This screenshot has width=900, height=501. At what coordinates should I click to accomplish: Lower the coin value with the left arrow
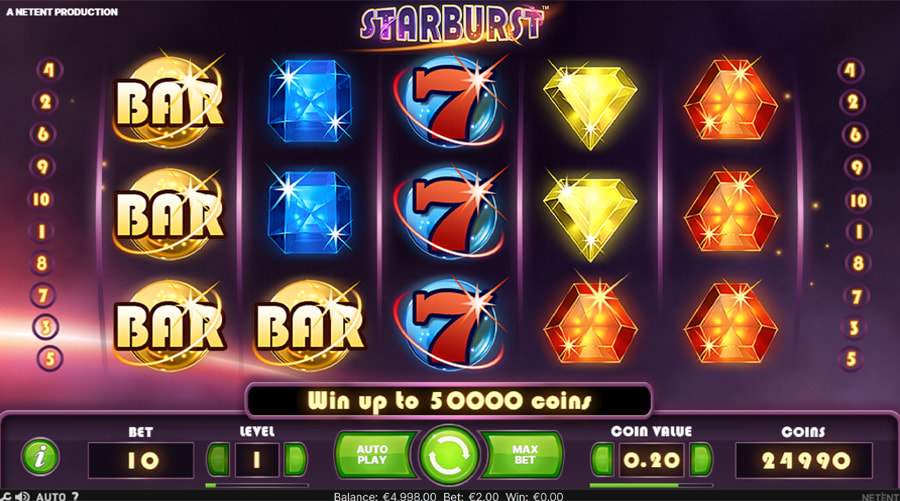[602, 459]
